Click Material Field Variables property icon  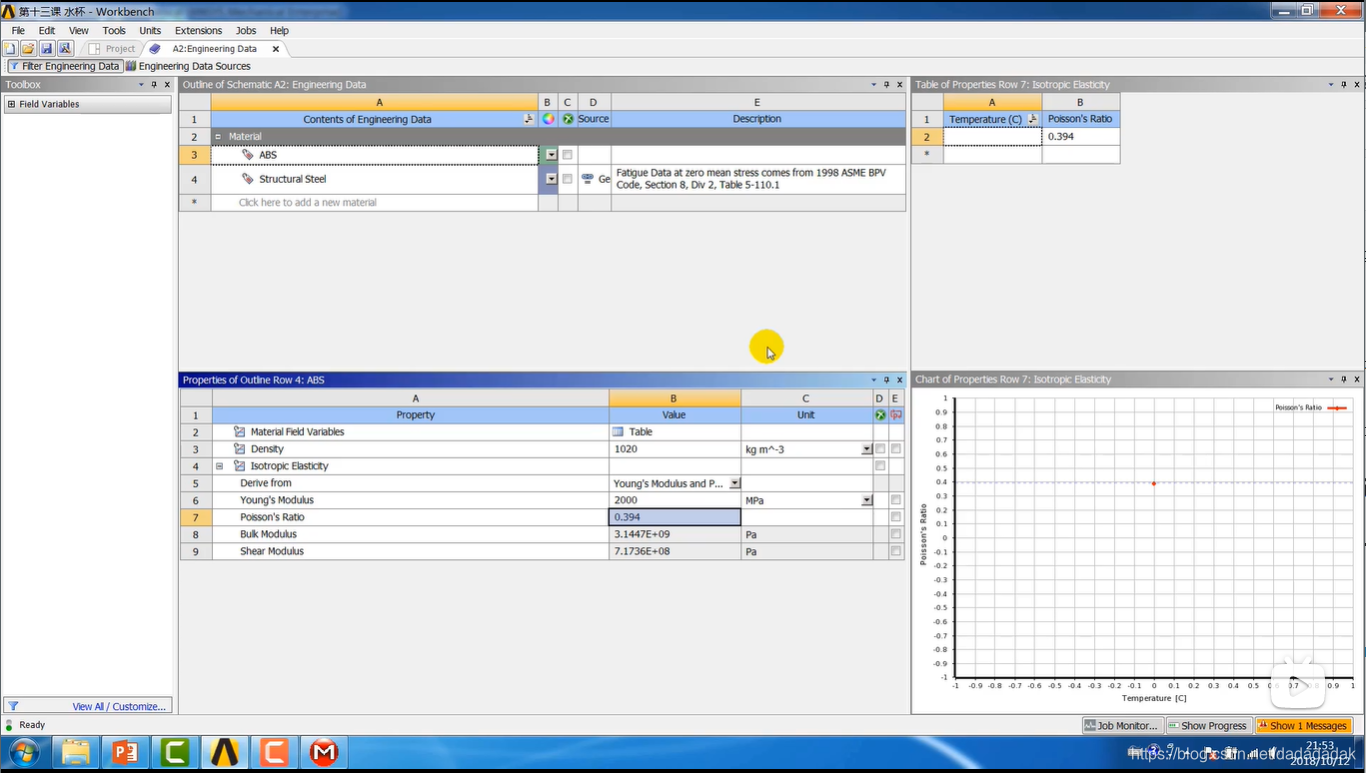tap(240, 432)
